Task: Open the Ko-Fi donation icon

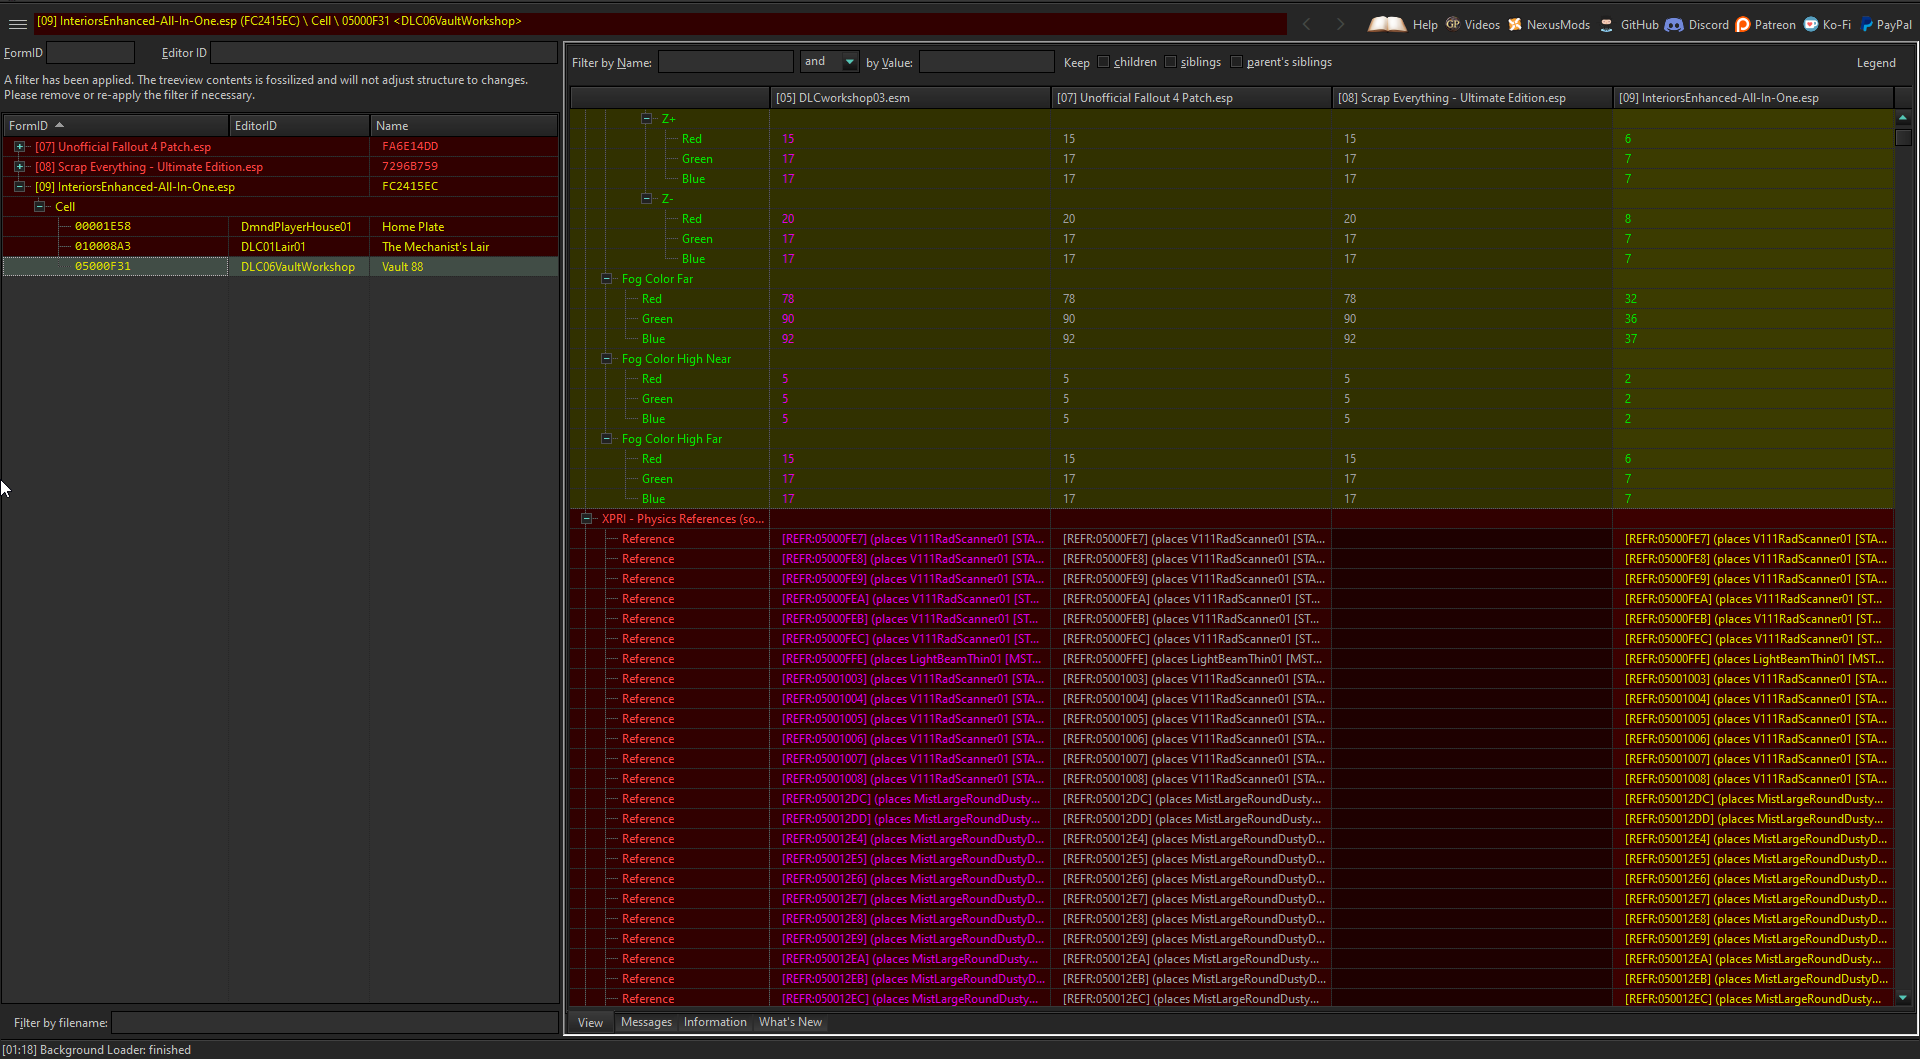Action: tap(1810, 24)
